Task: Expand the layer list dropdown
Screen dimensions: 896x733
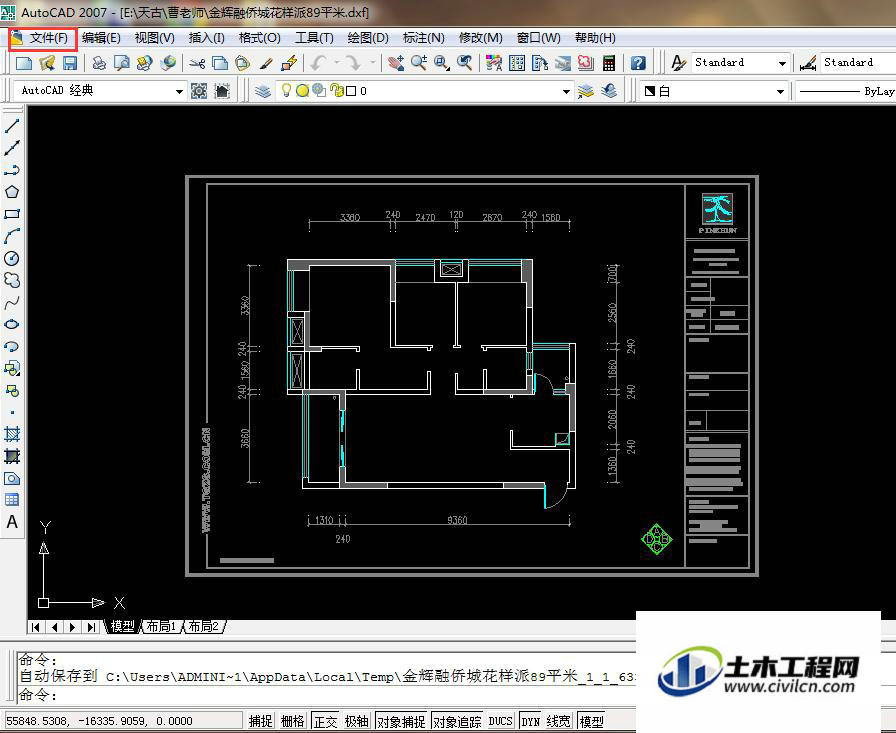Action: click(x=566, y=91)
